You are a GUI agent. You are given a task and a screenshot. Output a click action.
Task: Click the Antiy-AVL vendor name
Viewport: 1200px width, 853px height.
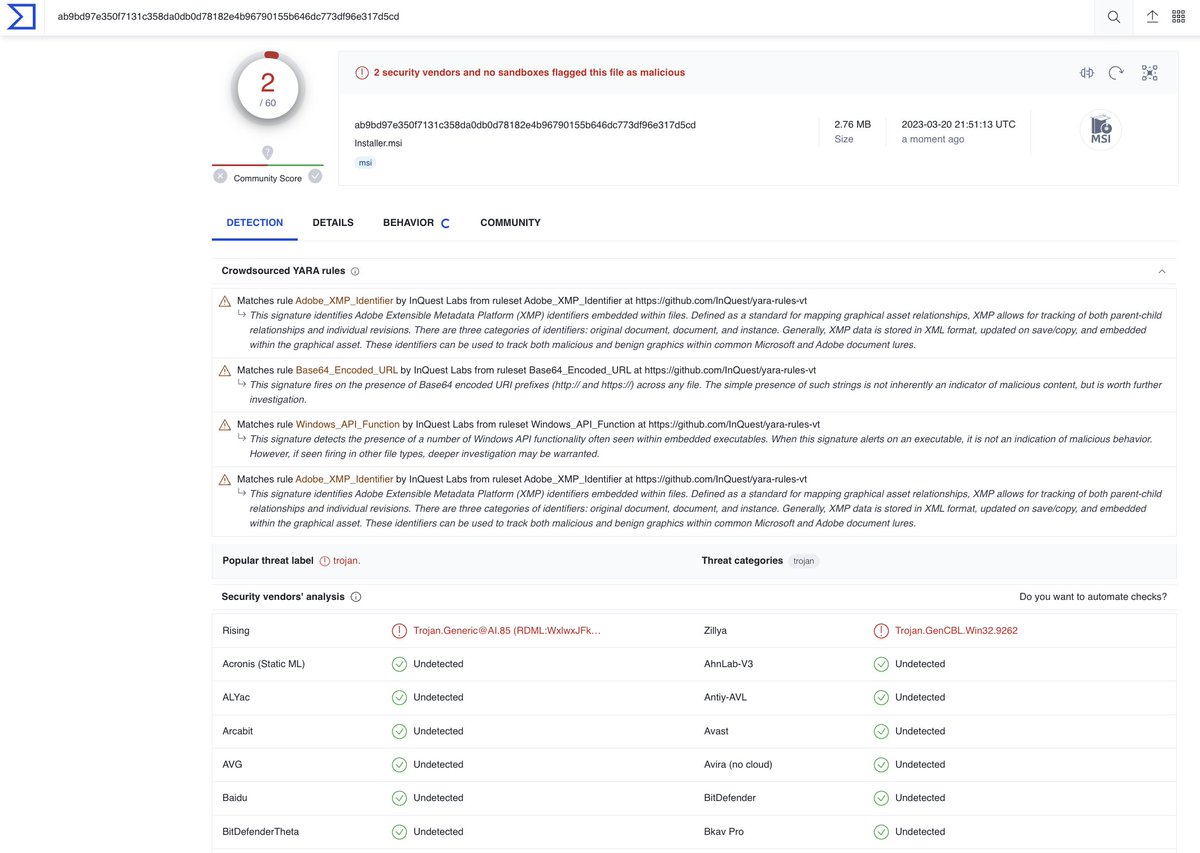click(x=727, y=697)
